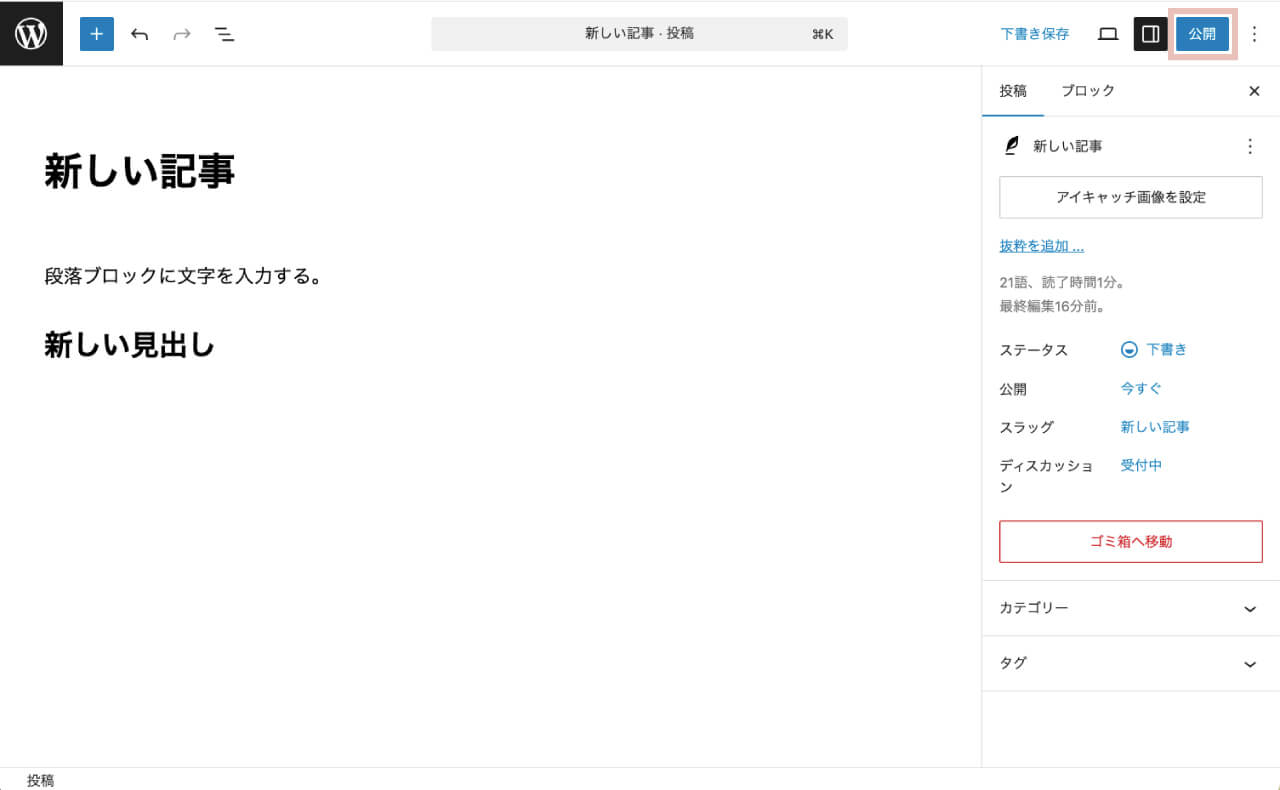Open the block inserter plus icon

96,33
